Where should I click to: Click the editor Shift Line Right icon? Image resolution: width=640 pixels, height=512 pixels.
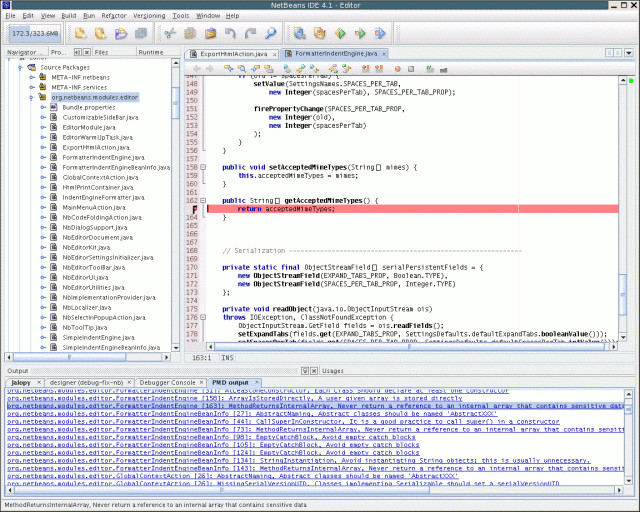coord(379,69)
